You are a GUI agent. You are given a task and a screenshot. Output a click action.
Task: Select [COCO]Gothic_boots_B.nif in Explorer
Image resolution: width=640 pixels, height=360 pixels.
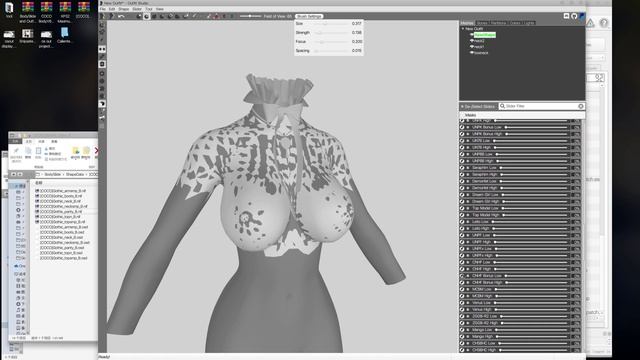pyautogui.click(x=60, y=196)
